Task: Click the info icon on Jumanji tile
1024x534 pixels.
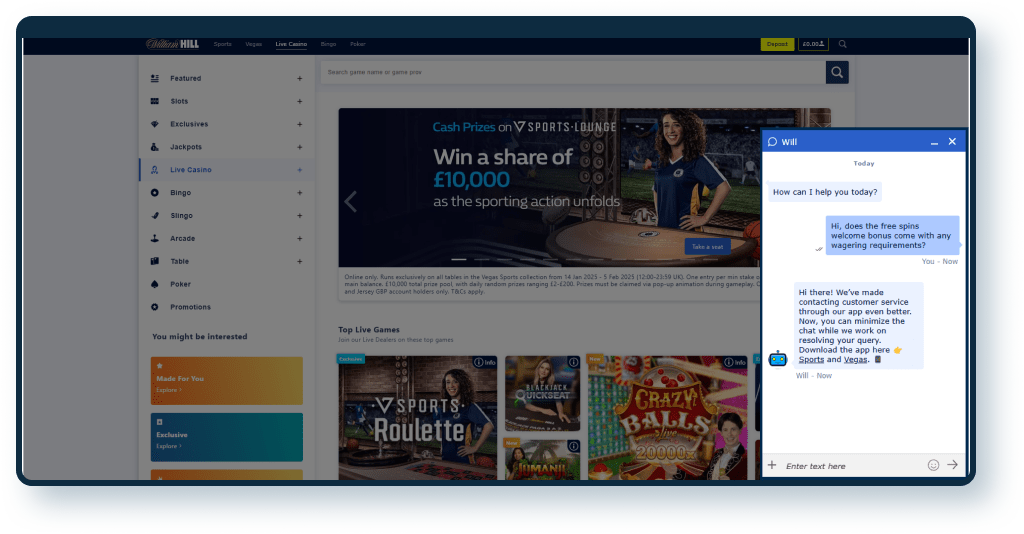Action: click(x=573, y=446)
